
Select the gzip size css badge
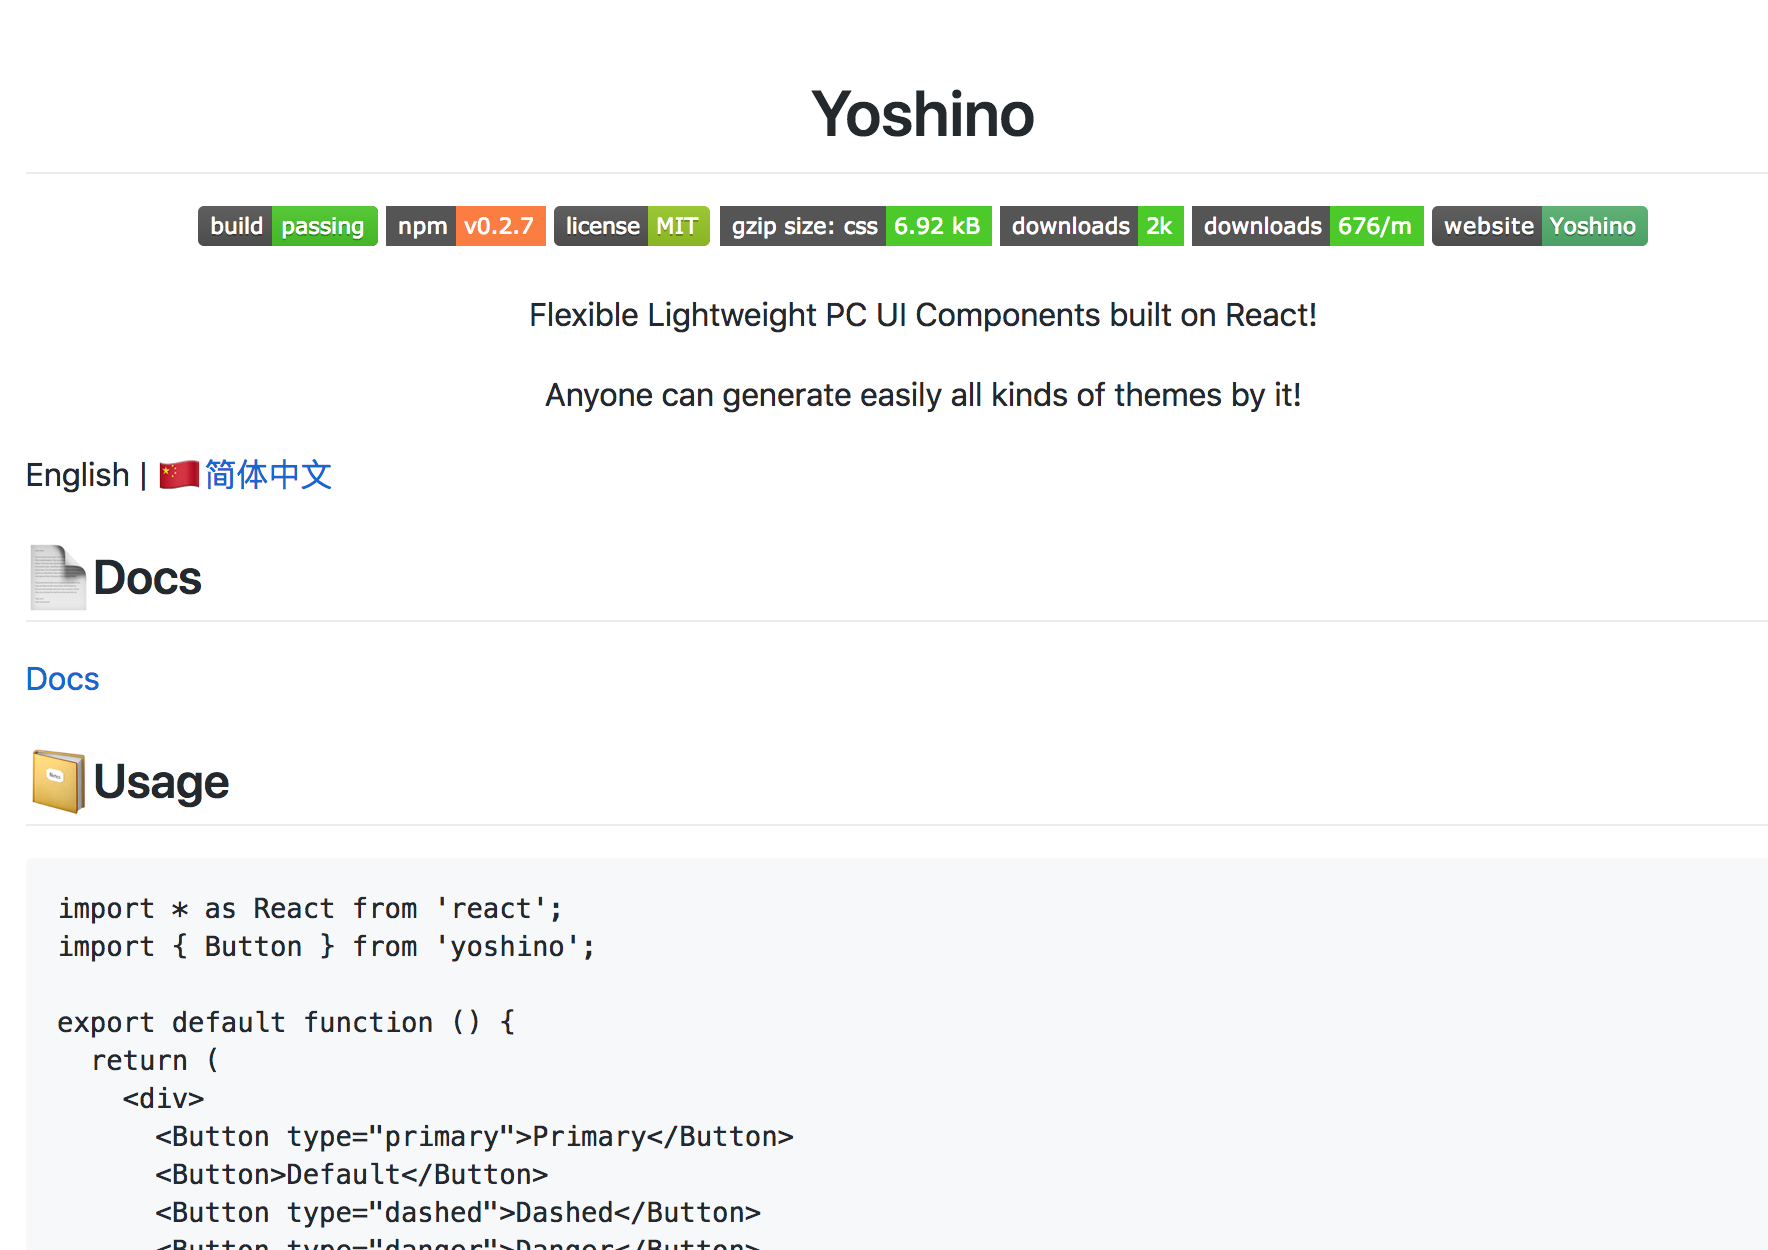tap(855, 226)
